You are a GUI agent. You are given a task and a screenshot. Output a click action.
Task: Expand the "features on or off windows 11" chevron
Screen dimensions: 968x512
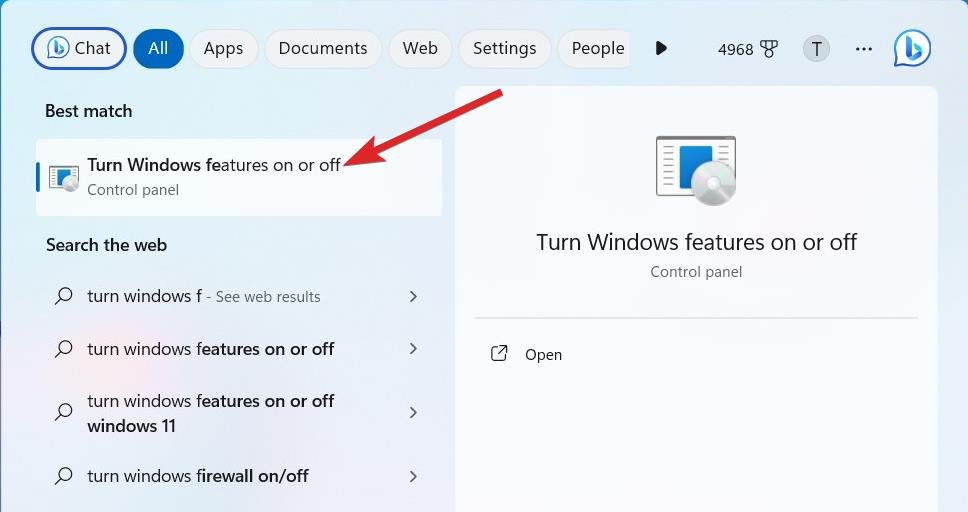(x=413, y=412)
